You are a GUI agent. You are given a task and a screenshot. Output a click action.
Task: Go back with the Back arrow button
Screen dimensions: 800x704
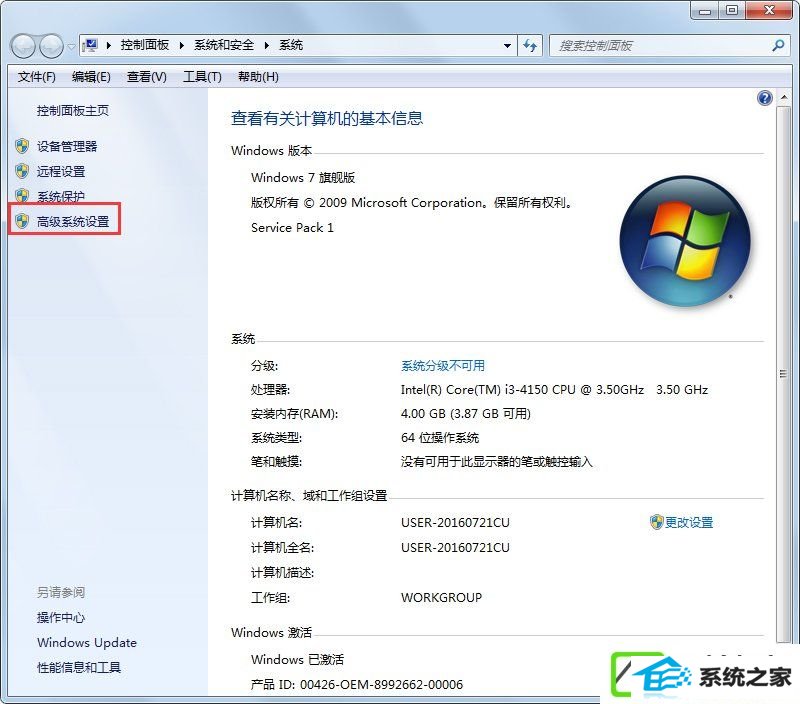click(x=23, y=46)
